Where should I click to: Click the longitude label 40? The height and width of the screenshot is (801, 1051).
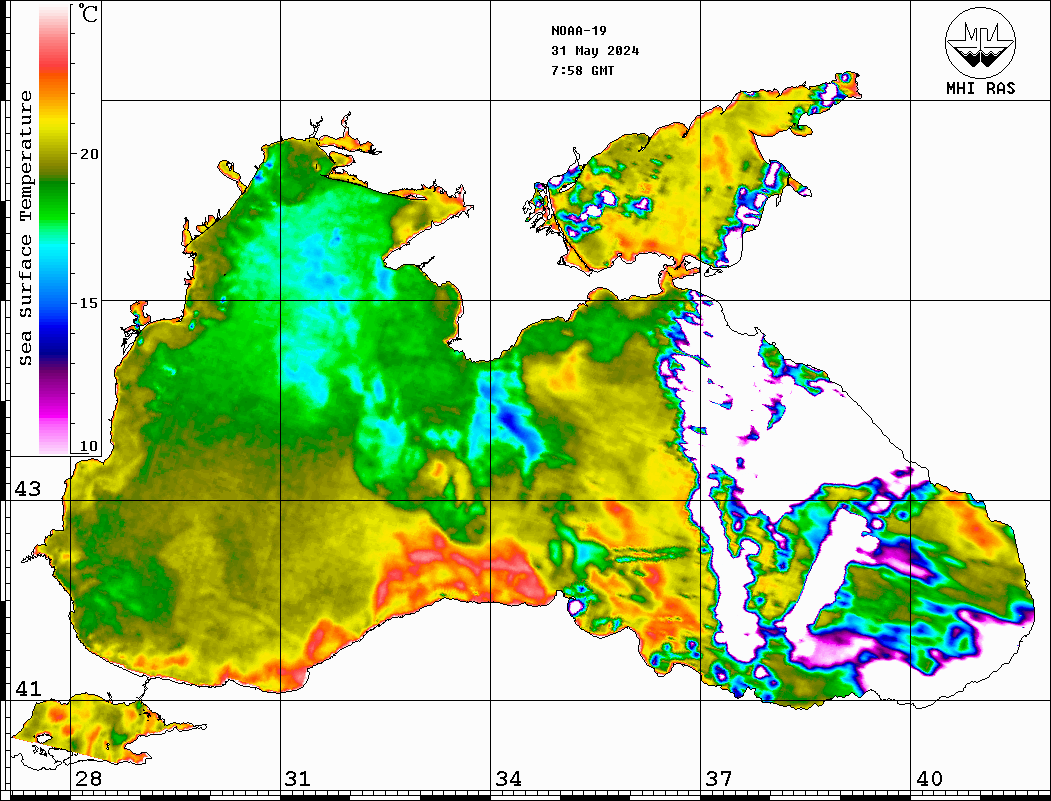[x=929, y=779]
